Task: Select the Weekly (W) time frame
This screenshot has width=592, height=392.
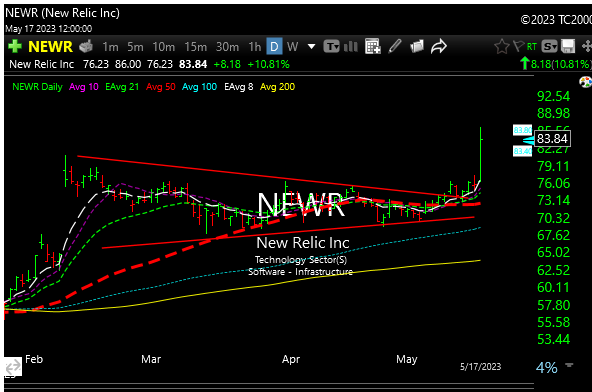Action: (292, 47)
